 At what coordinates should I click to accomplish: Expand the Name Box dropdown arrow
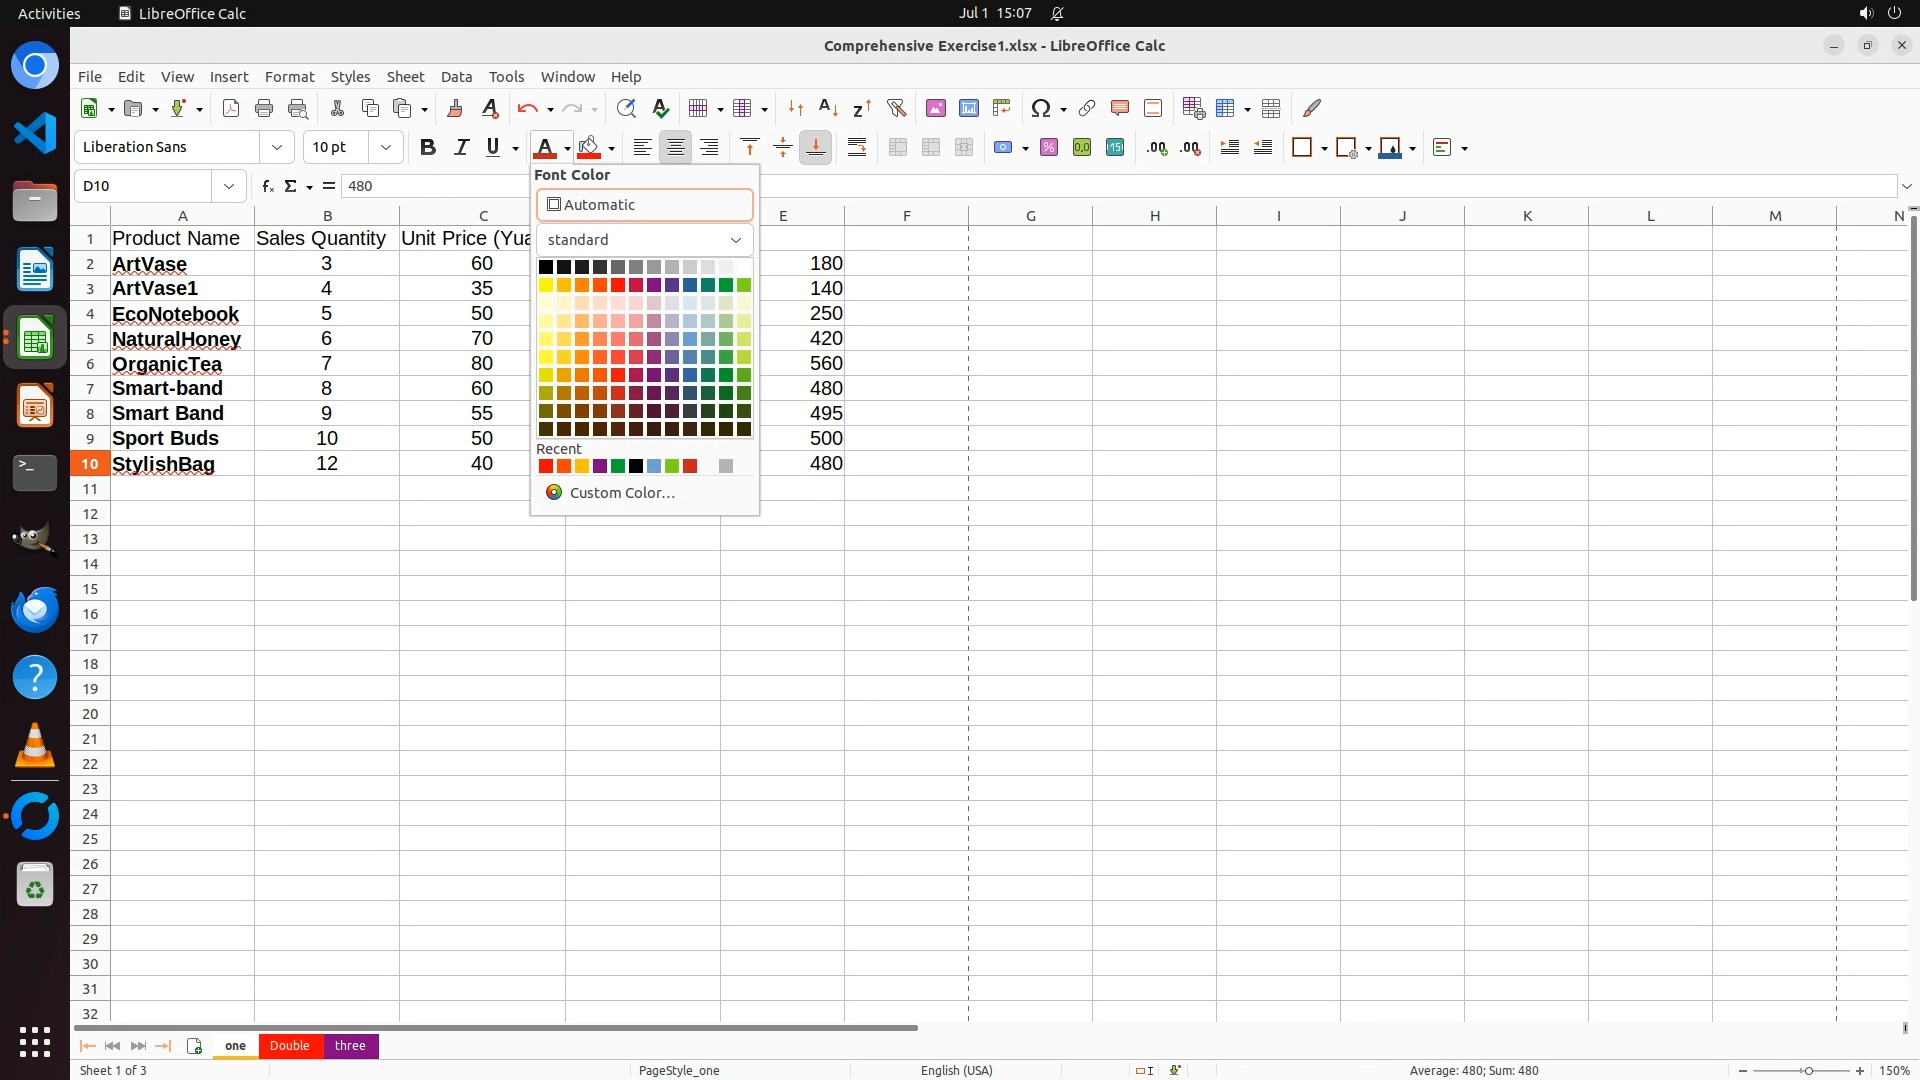[x=229, y=186]
